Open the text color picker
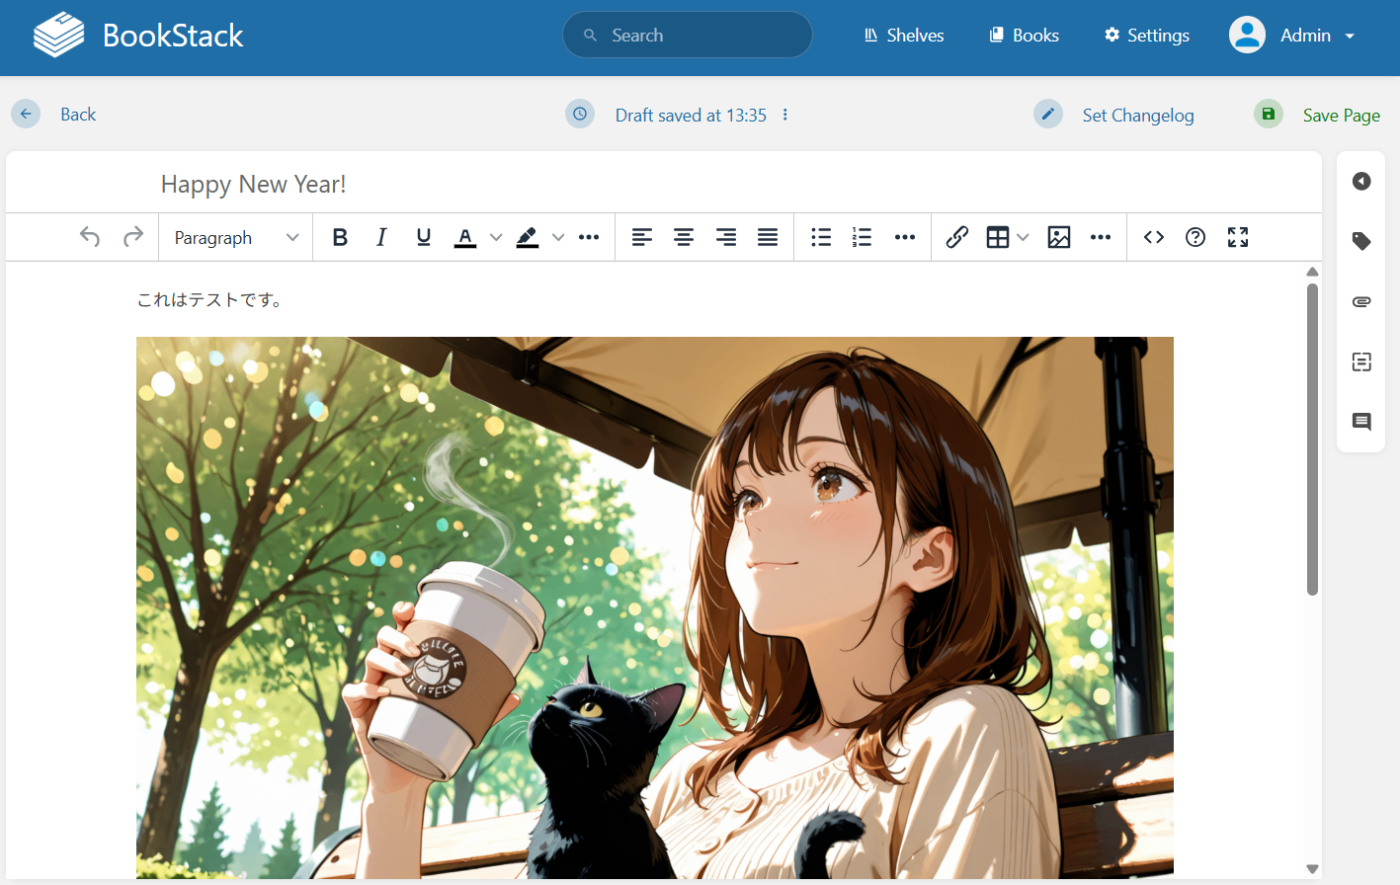Viewport: 1400px width, 885px height. click(465, 237)
